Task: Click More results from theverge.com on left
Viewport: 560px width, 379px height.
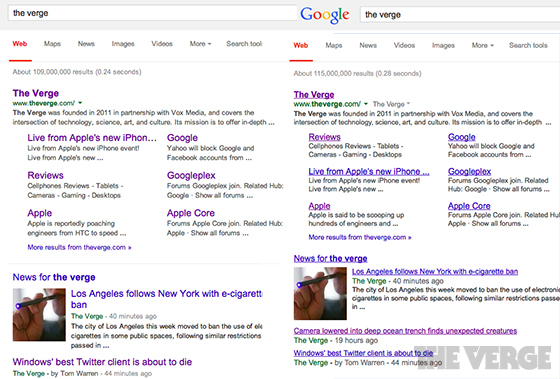Action: pyautogui.click(x=79, y=247)
